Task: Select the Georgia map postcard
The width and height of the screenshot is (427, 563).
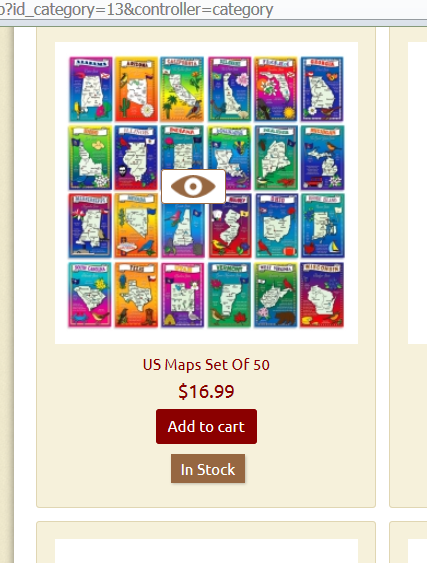Action: tap(322, 89)
